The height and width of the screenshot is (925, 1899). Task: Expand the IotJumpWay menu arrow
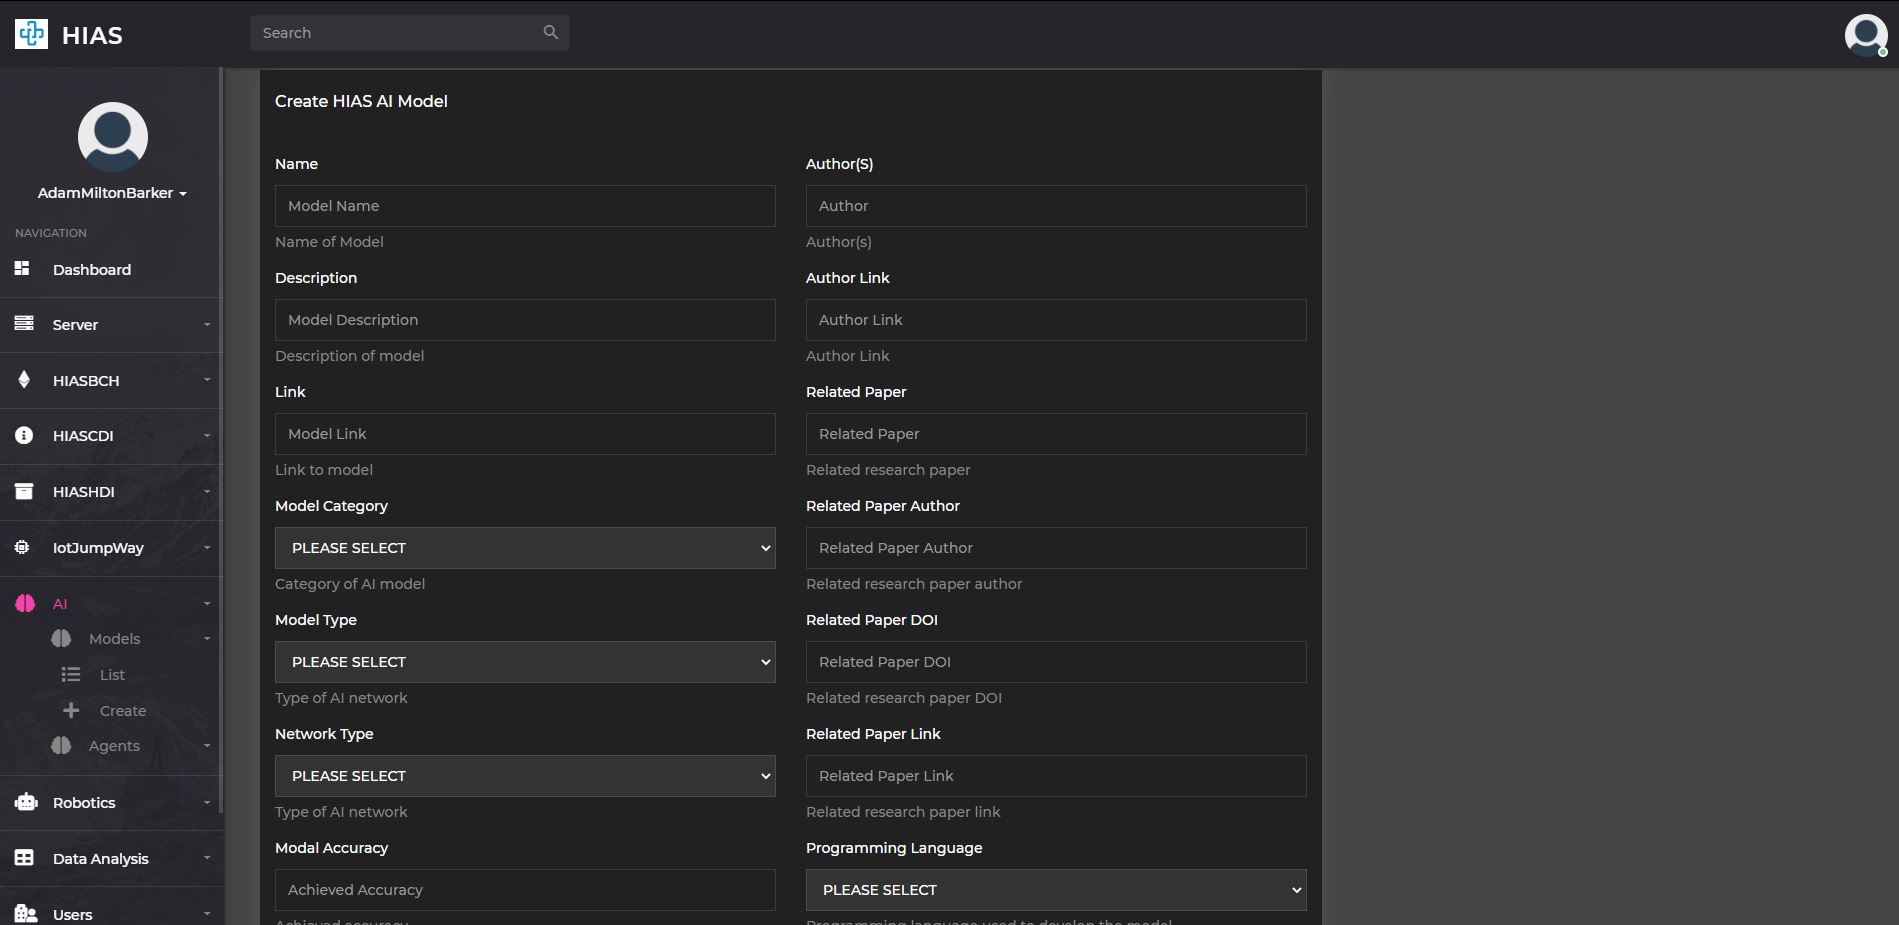click(x=207, y=548)
